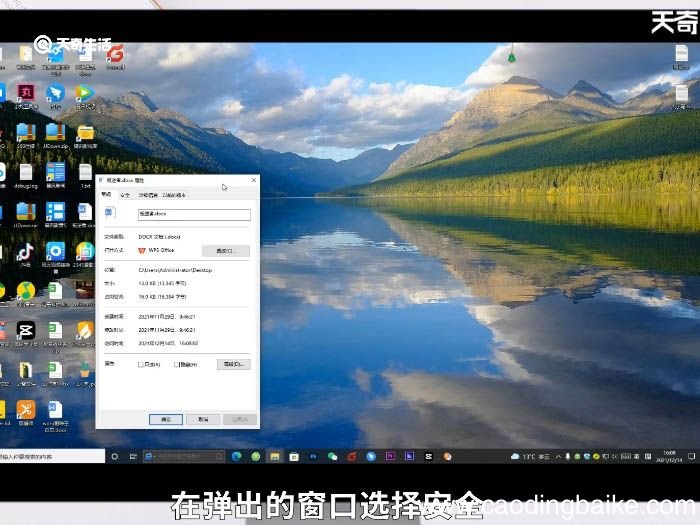
Task: Open Photoshop from the taskbar
Action: pyautogui.click(x=313, y=456)
